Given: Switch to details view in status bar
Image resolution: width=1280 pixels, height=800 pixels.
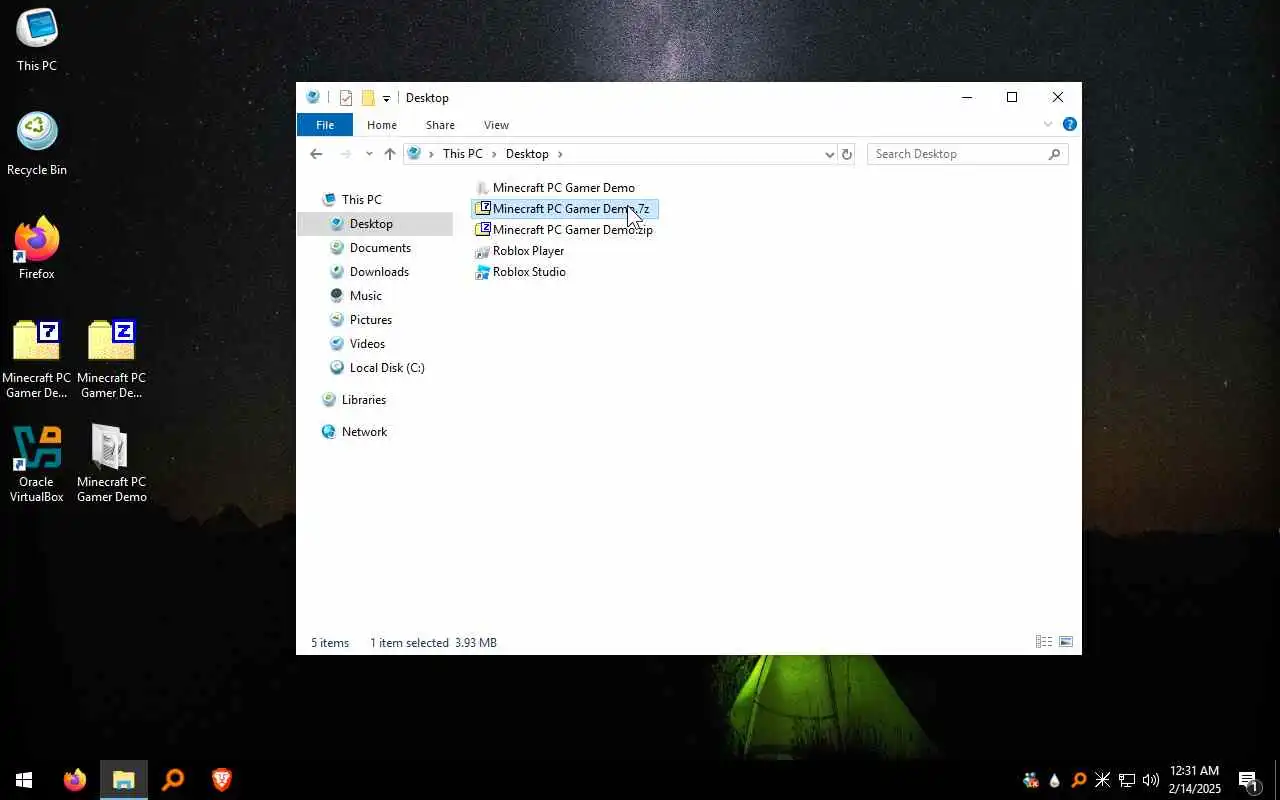Looking at the screenshot, I should click(1043, 642).
